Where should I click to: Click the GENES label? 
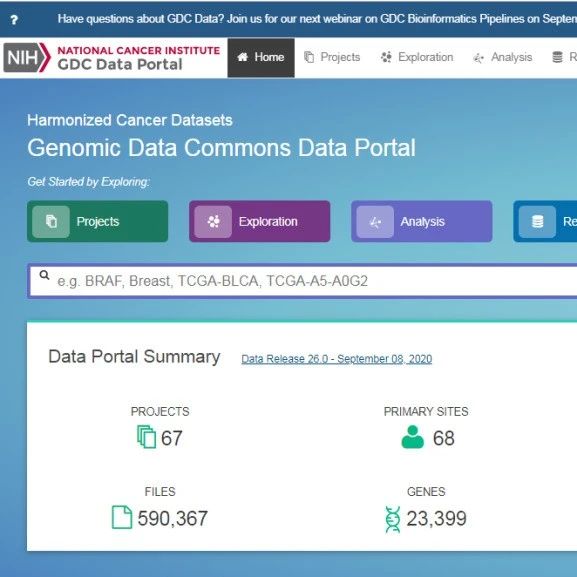point(426,492)
